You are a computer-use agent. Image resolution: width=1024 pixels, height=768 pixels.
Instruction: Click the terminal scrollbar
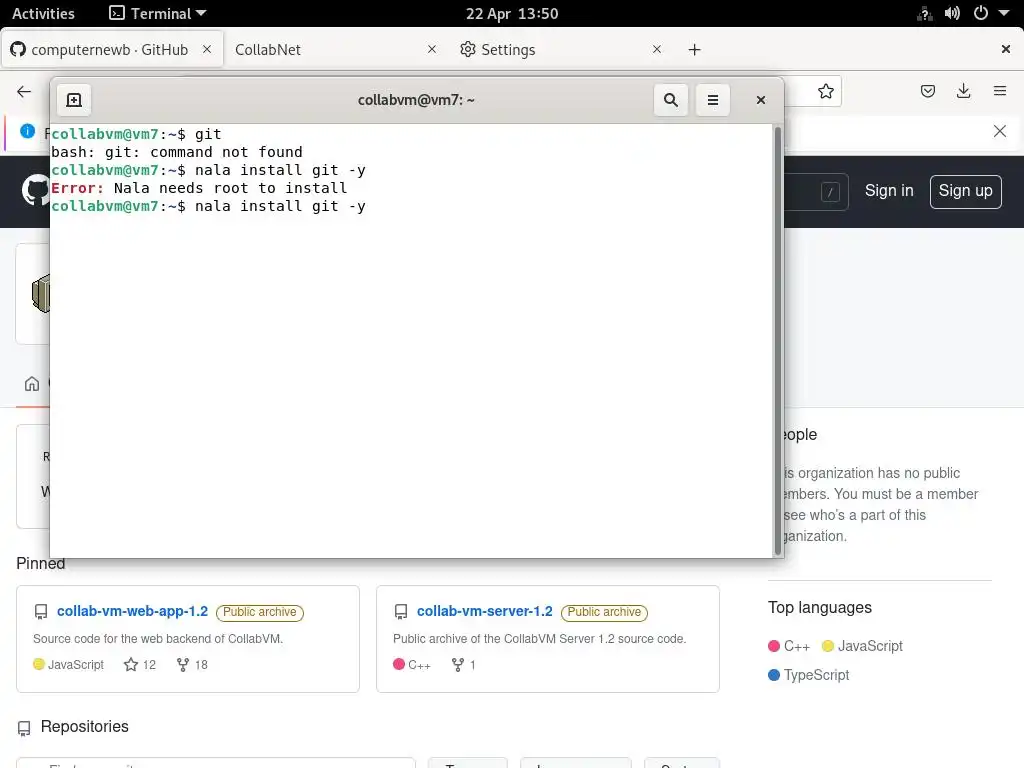pyautogui.click(x=777, y=340)
